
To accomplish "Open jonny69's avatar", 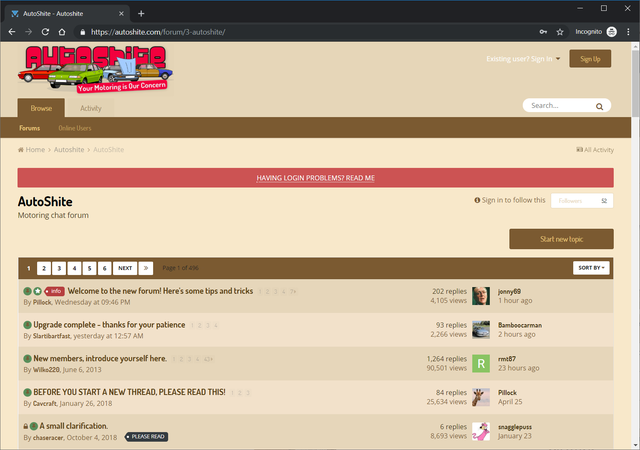I will 481,296.
